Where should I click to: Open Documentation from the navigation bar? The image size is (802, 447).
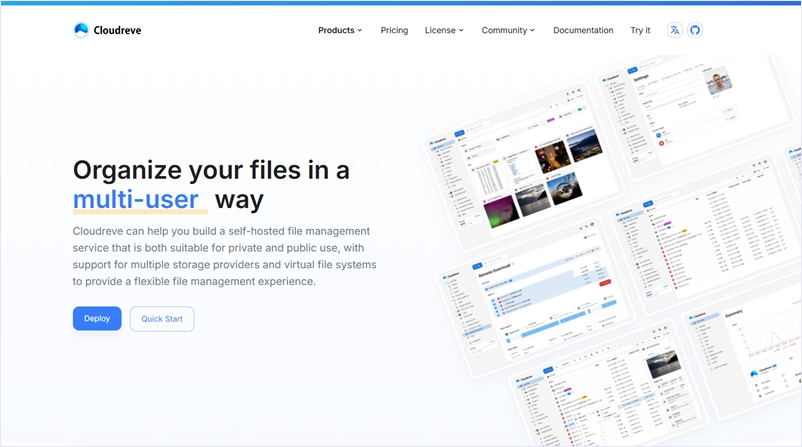(583, 30)
